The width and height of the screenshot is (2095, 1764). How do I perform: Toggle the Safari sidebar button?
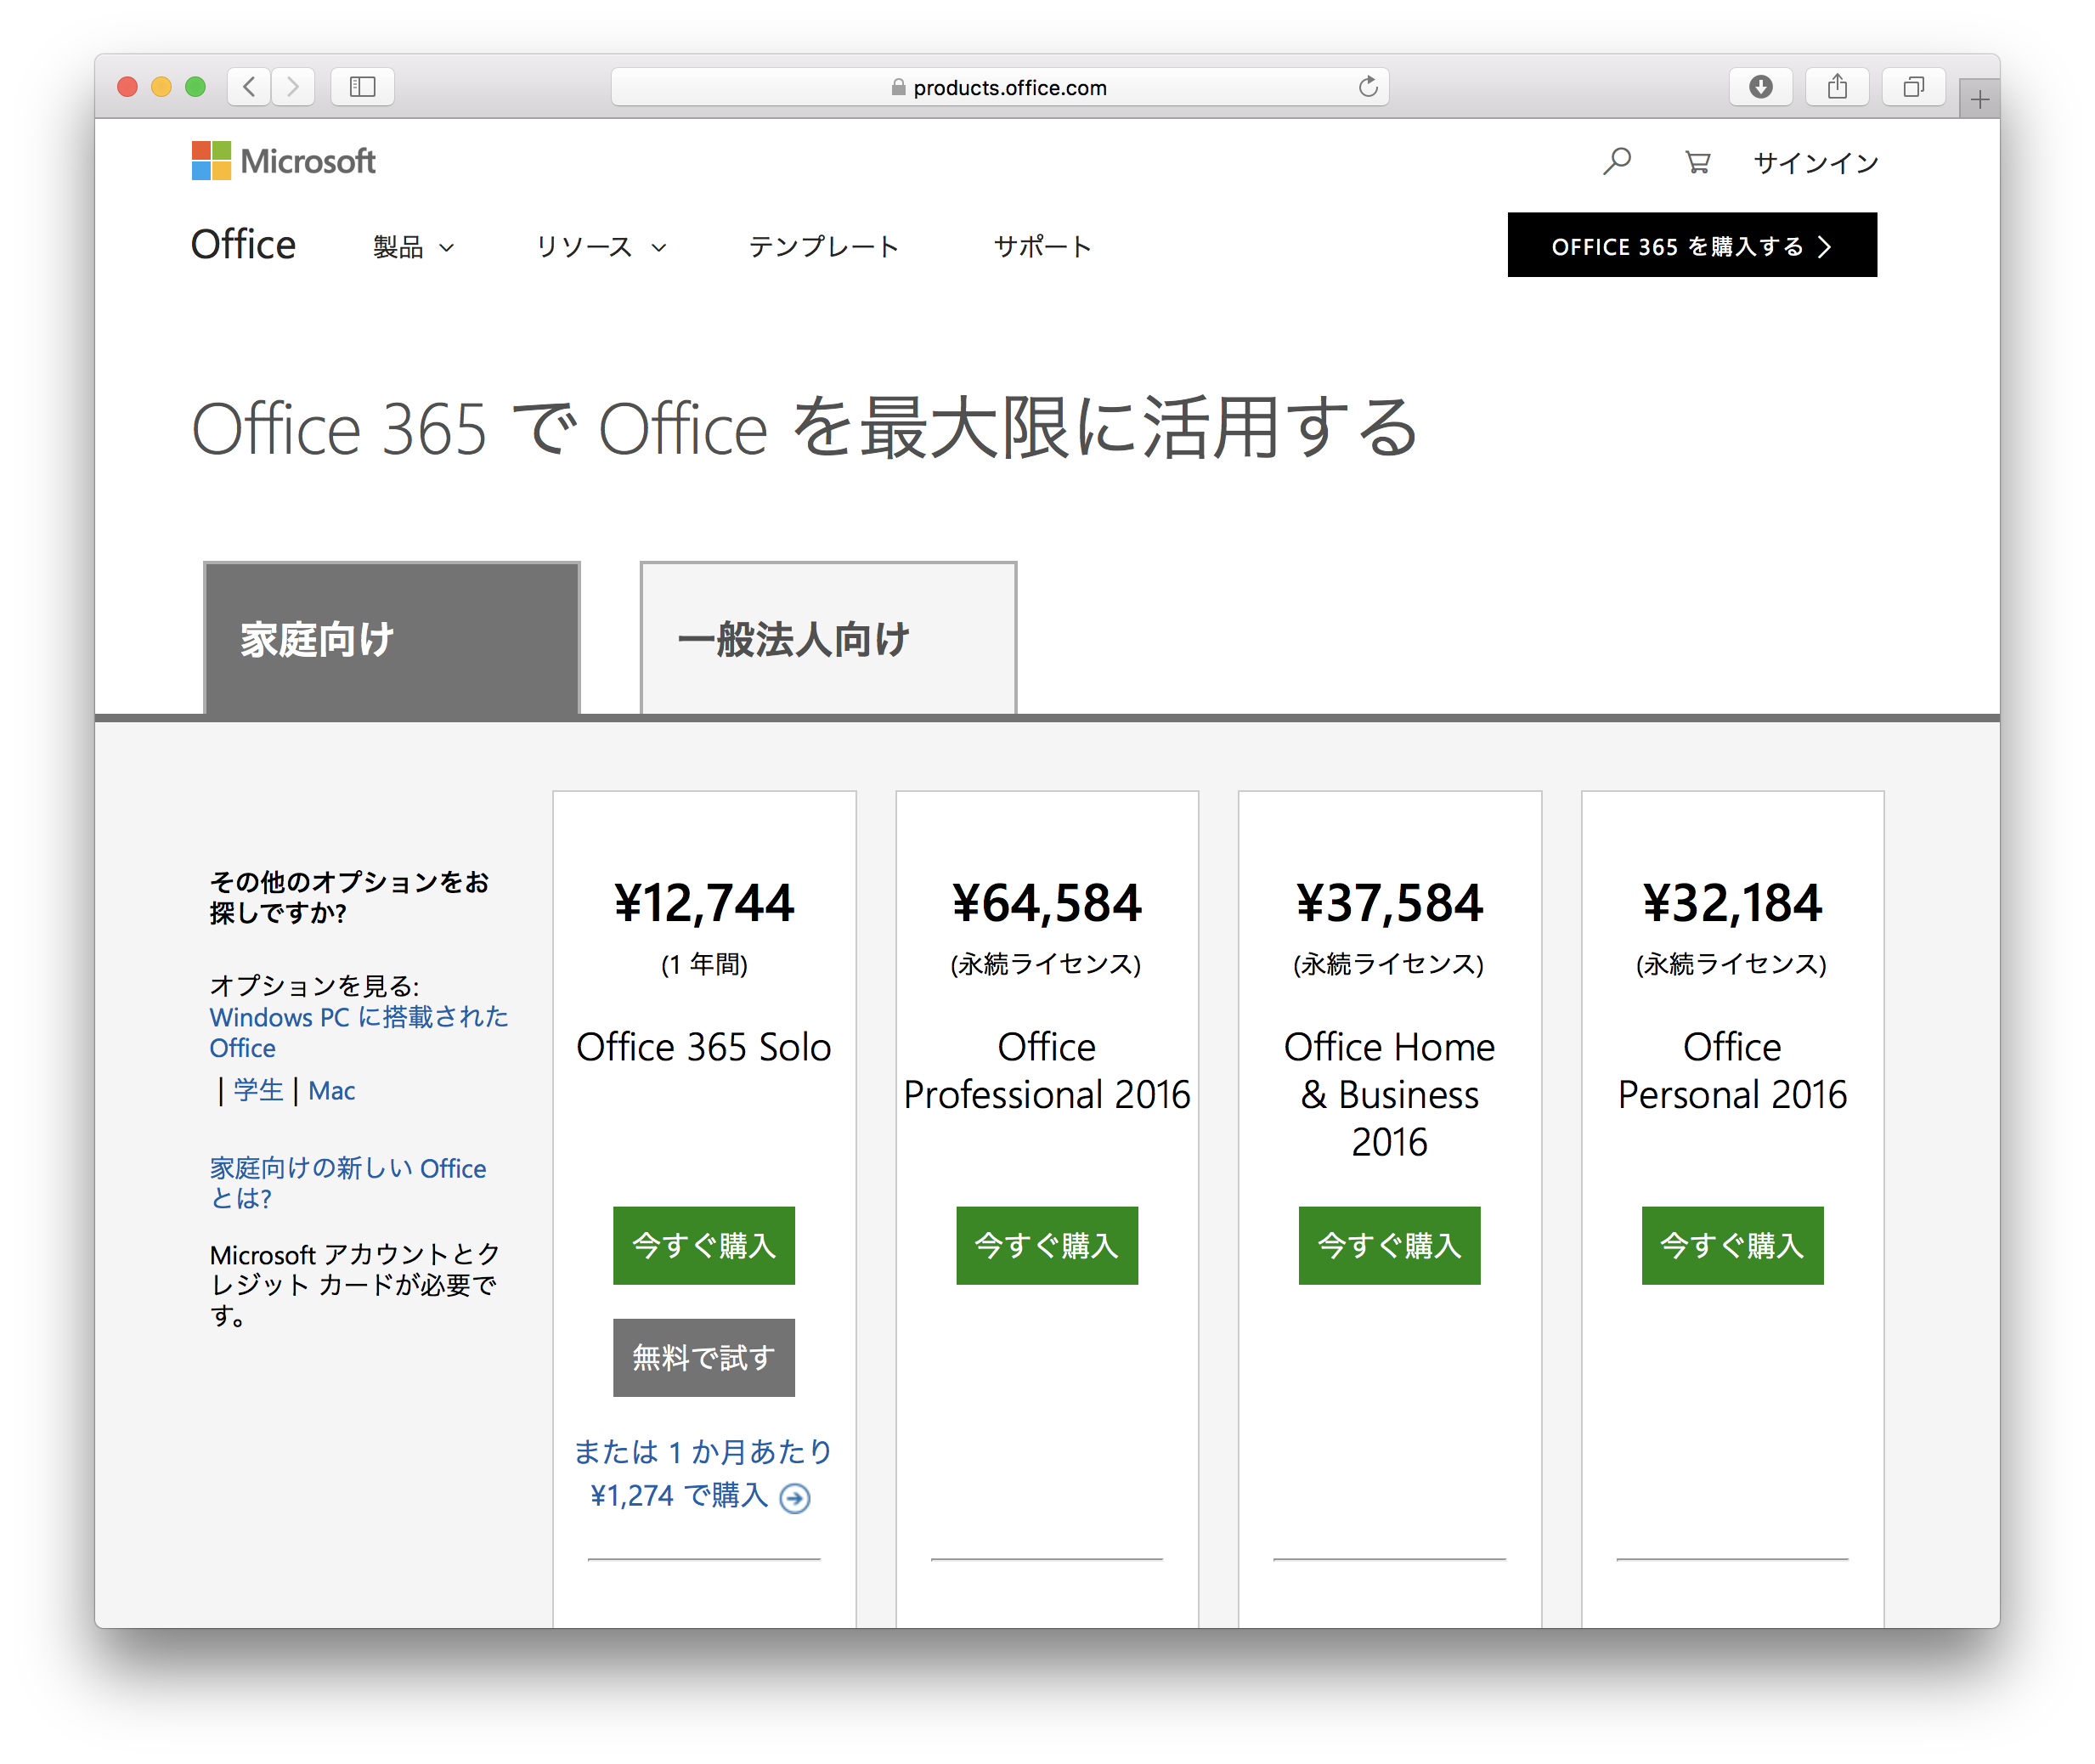pyautogui.click(x=362, y=87)
